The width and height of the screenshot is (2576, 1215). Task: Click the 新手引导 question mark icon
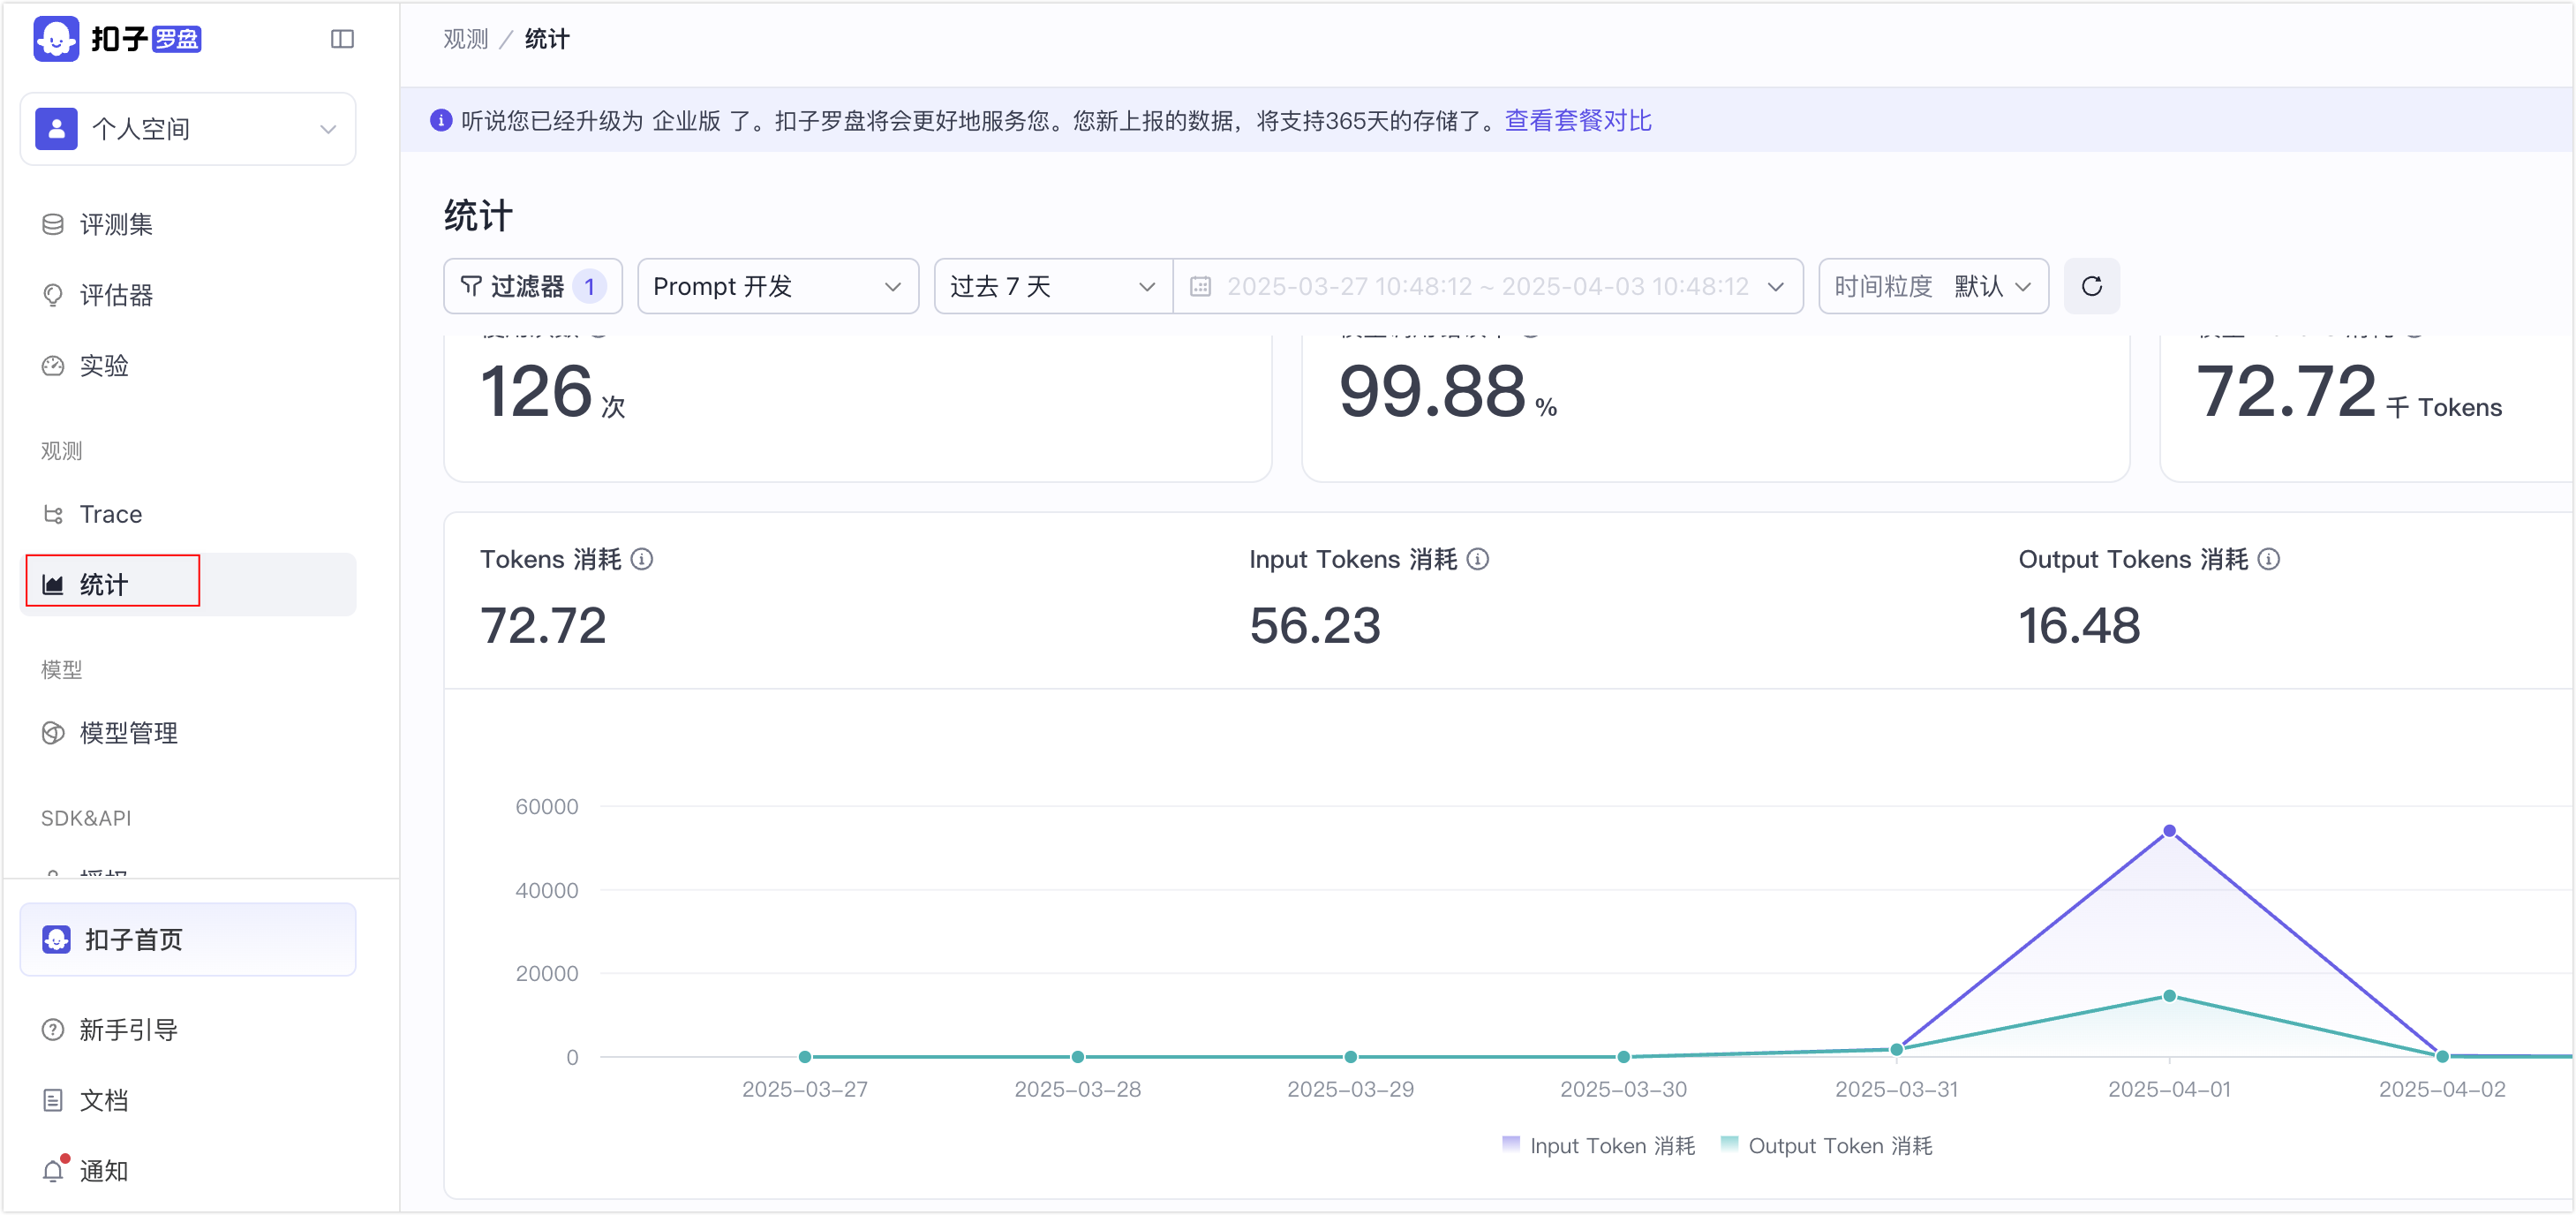click(x=53, y=1029)
